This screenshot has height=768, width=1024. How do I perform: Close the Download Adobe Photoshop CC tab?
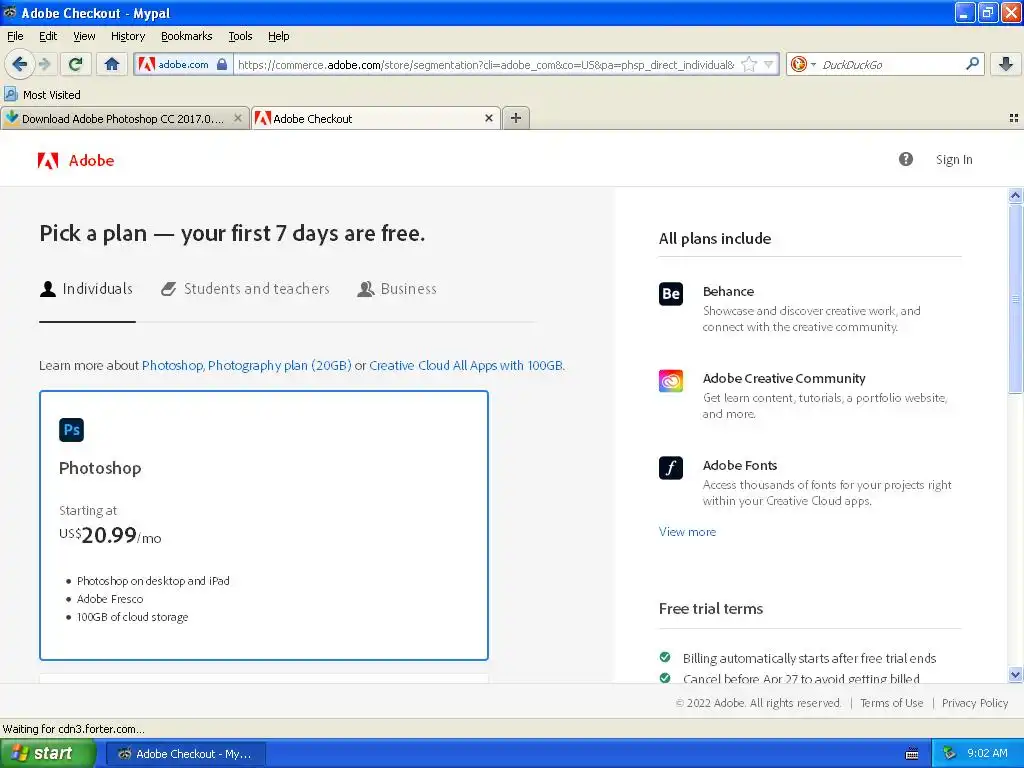(x=238, y=118)
